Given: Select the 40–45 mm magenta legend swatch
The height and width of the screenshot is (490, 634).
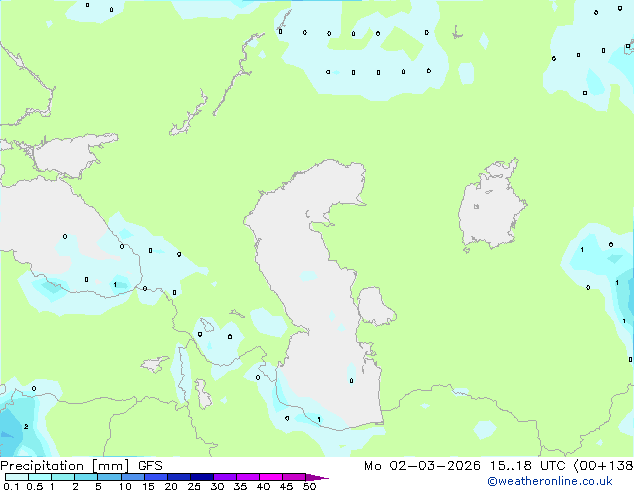Looking at the screenshot, I should (271, 477).
